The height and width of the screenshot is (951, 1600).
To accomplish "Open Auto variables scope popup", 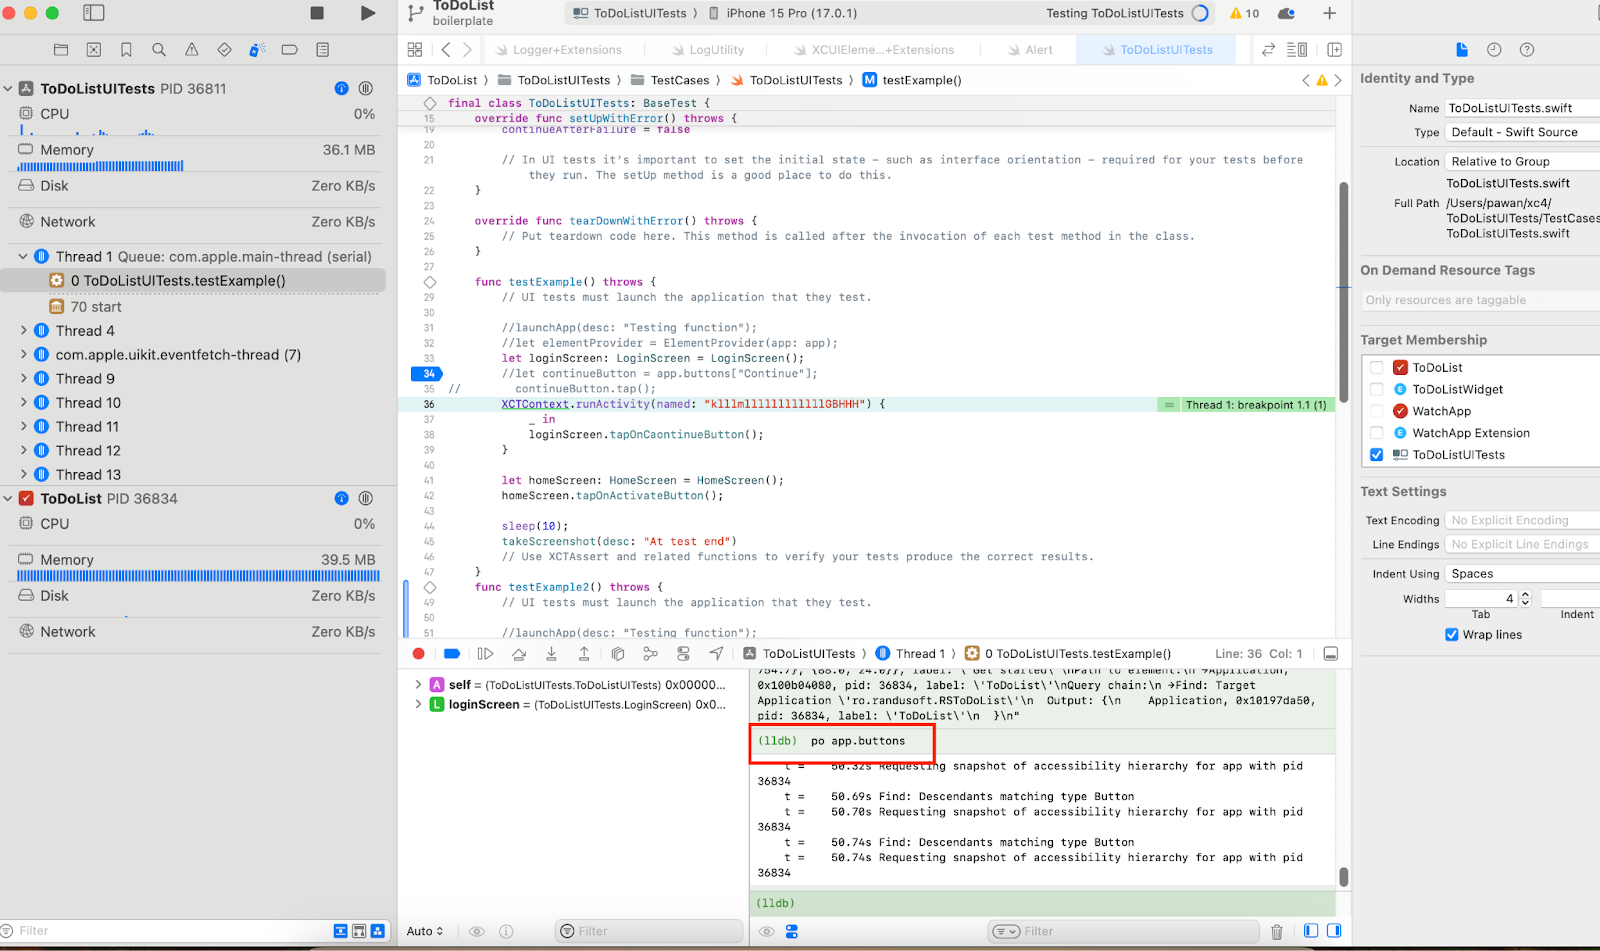I will (x=425, y=931).
